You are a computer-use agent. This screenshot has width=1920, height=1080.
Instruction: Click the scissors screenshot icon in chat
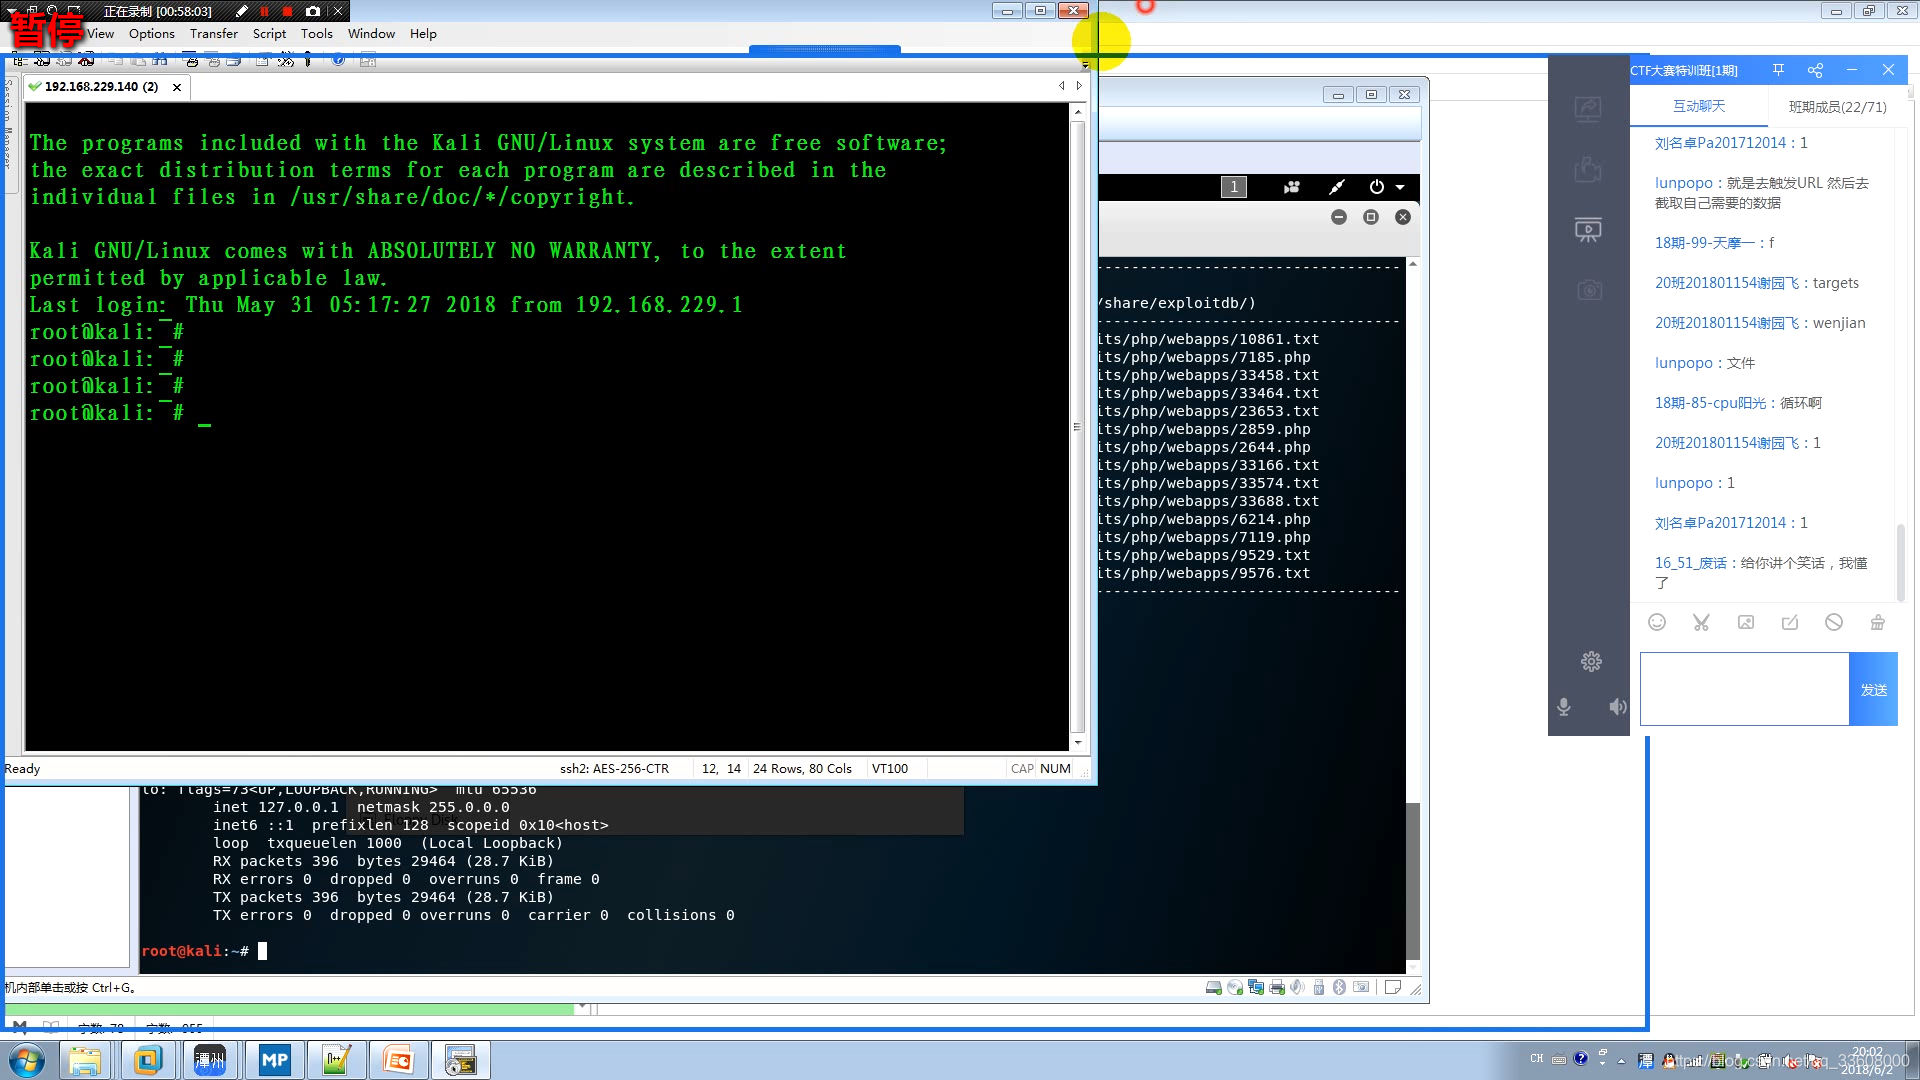1701,622
